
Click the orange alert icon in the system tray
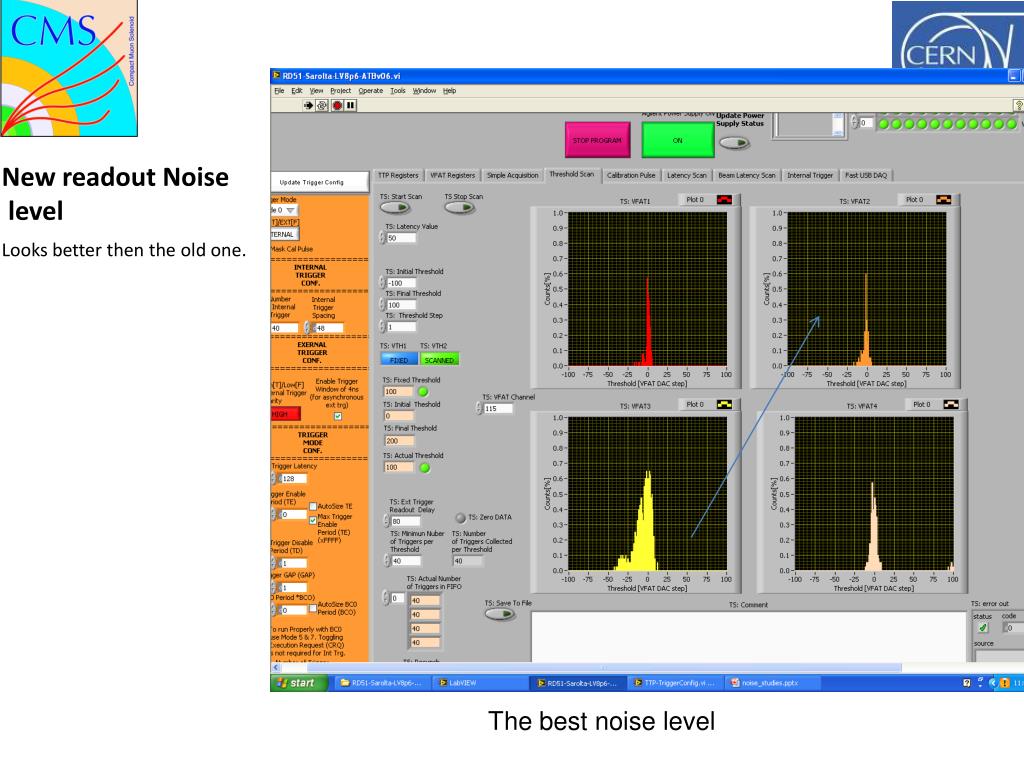click(x=1004, y=683)
